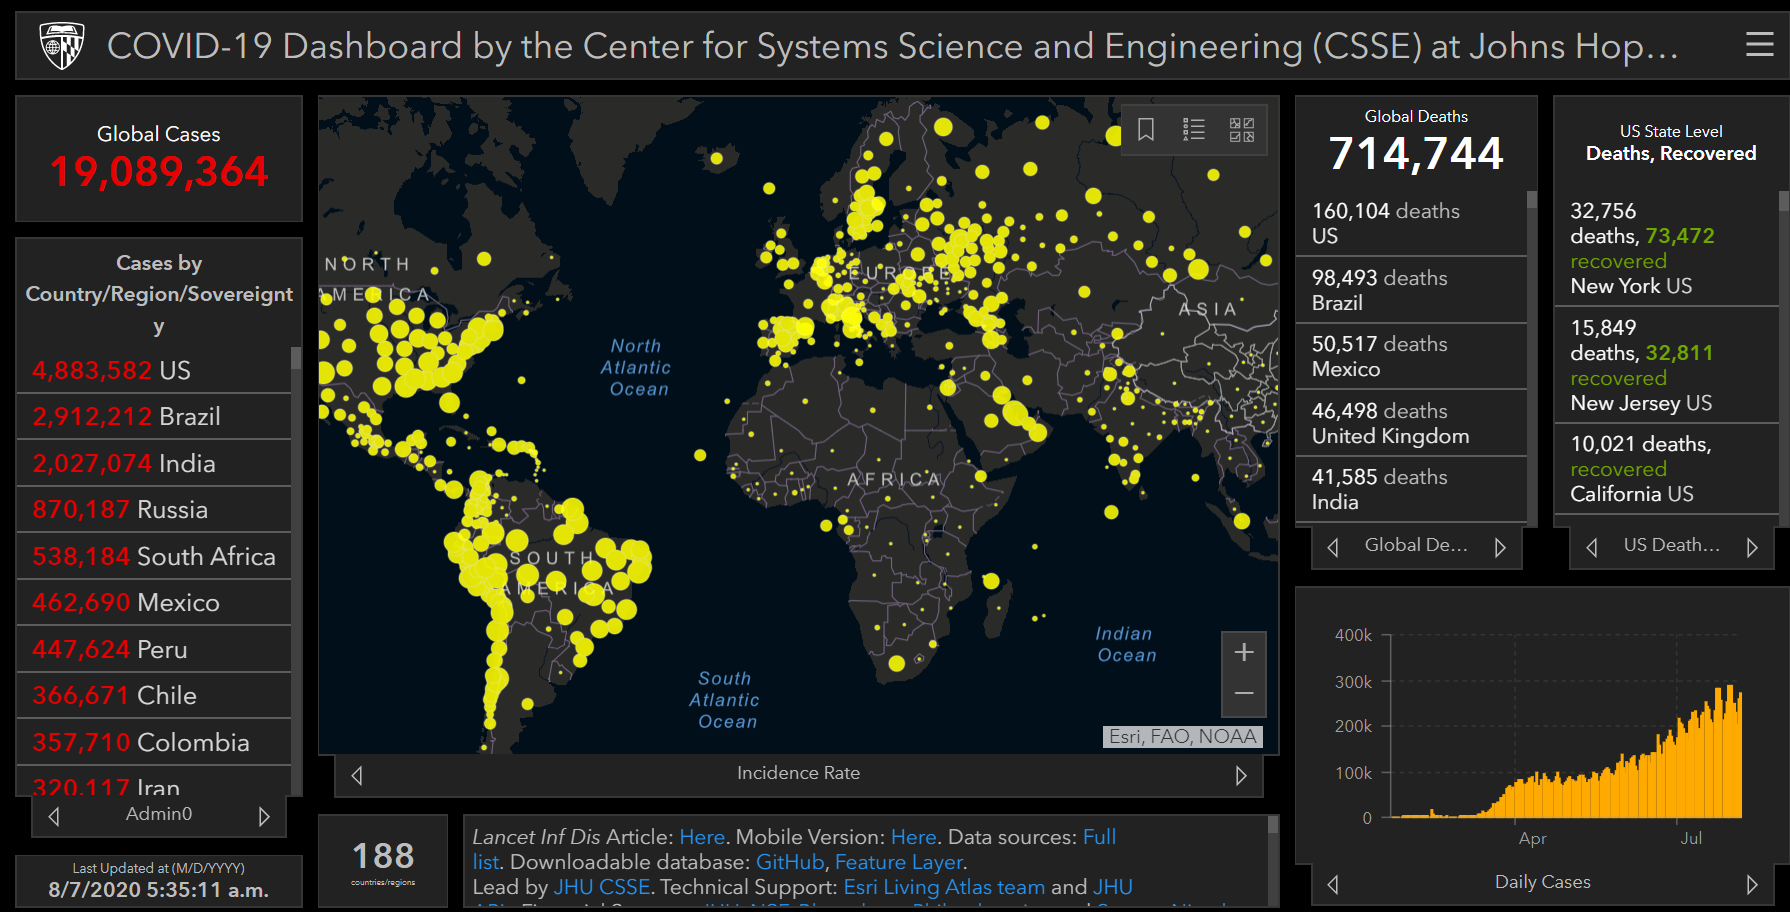Open the Mobile Version 'Here' link
1790x912 pixels.
pos(913,837)
